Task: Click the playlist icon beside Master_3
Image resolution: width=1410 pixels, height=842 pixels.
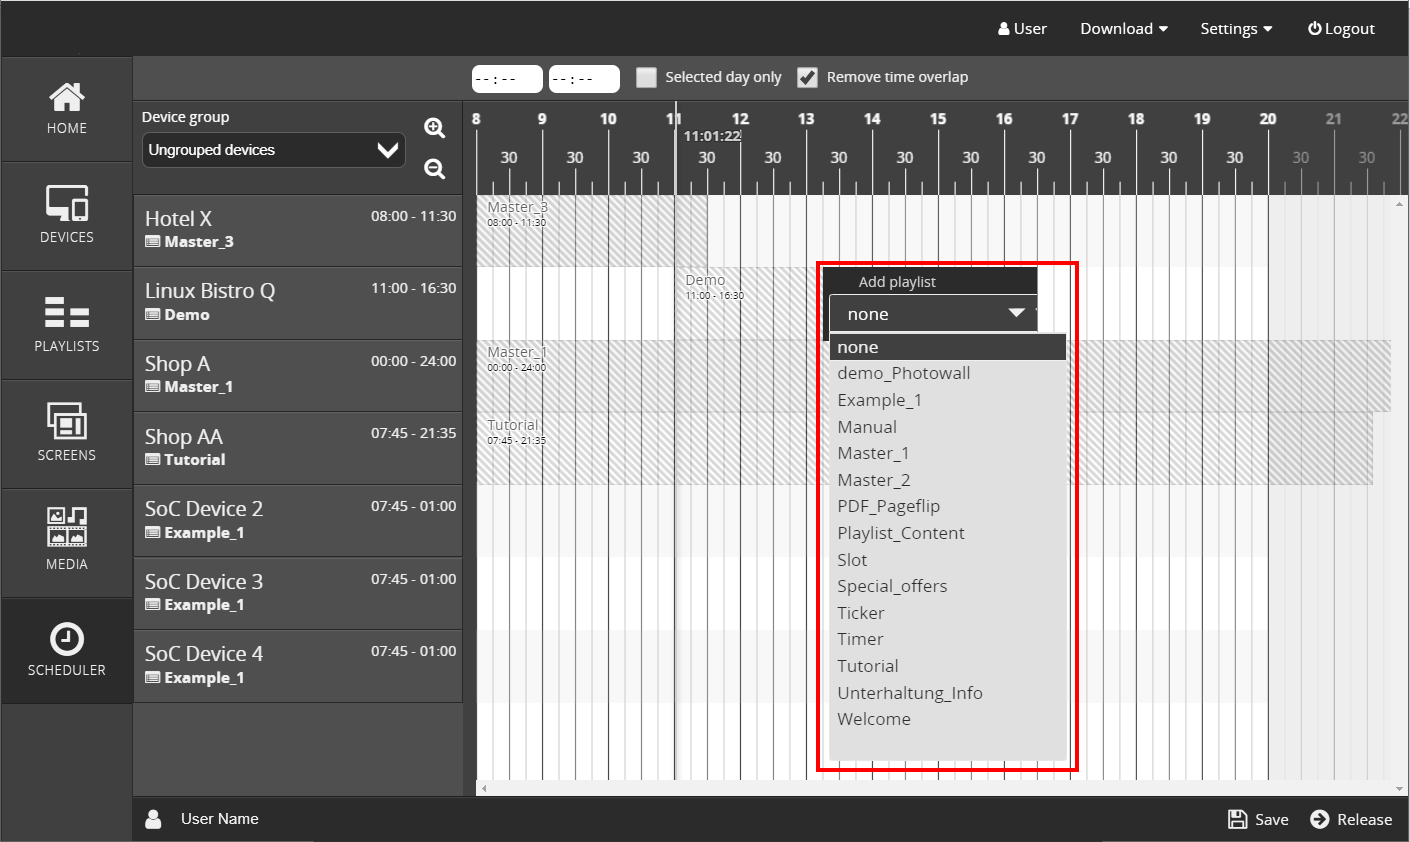Action: coord(152,242)
